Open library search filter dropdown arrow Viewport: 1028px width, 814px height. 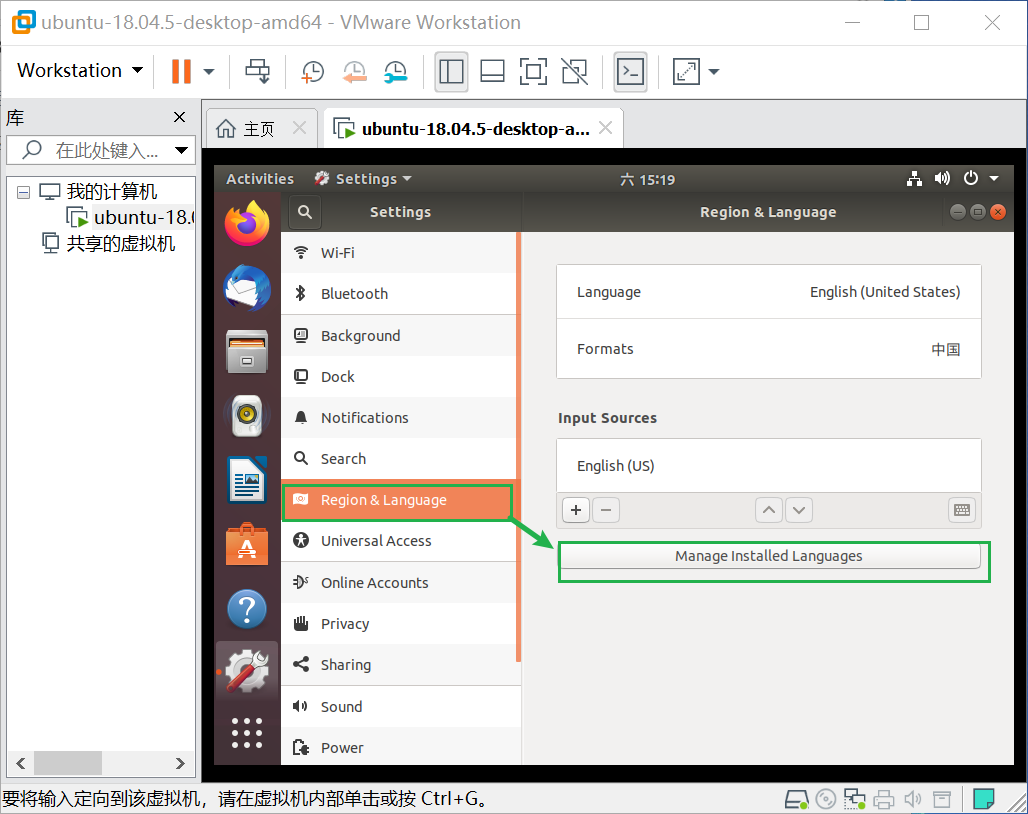[182, 150]
